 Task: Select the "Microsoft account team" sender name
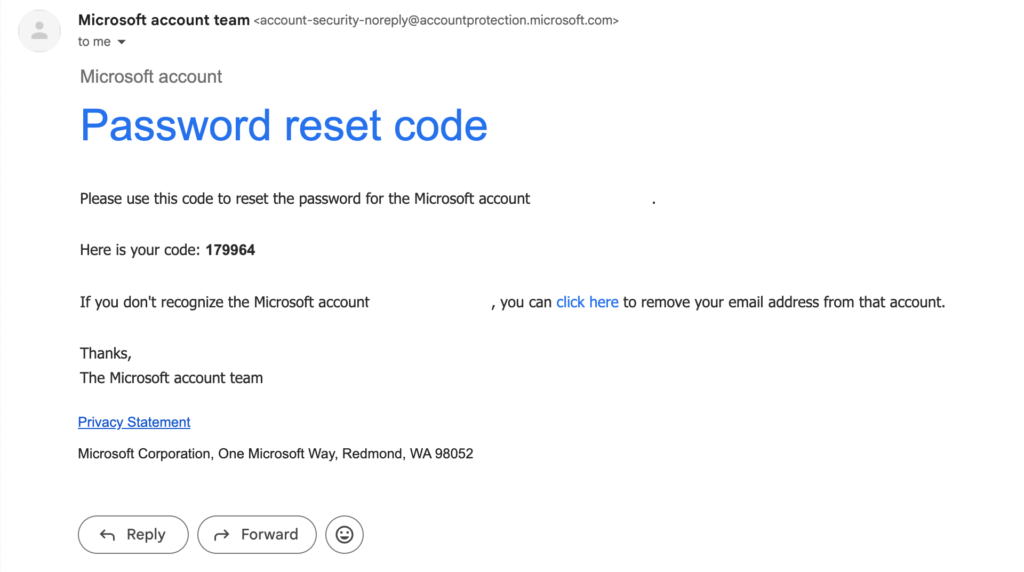click(164, 20)
